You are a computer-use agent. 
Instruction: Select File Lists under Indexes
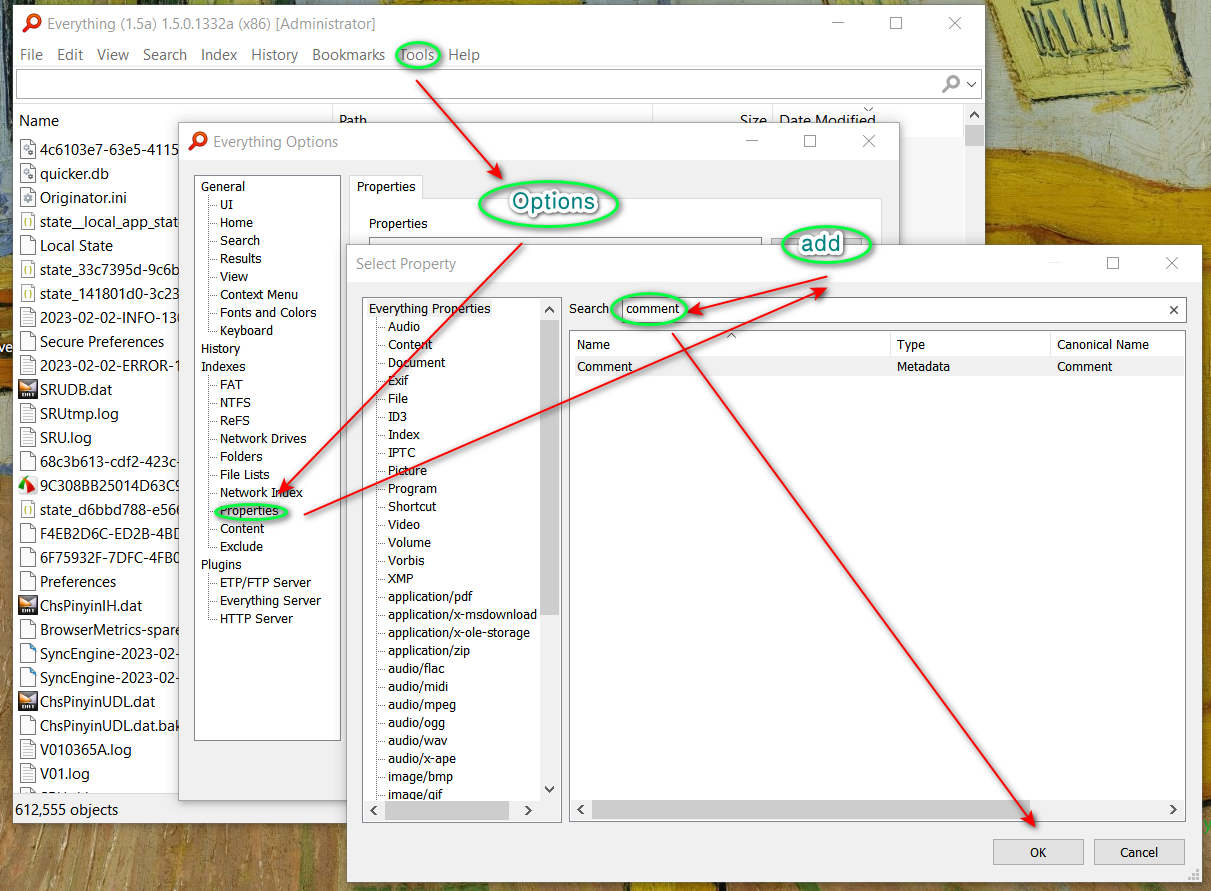coord(245,475)
